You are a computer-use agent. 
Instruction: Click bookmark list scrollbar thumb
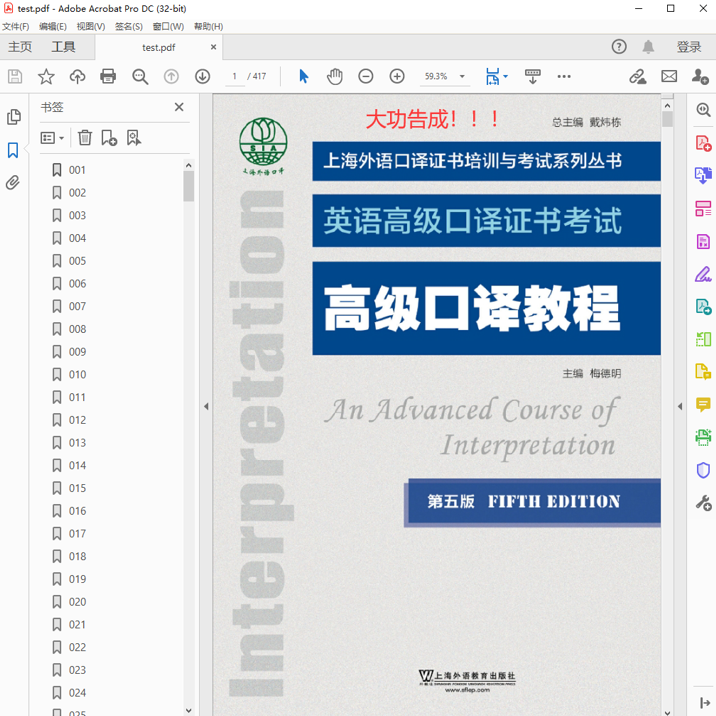click(189, 186)
